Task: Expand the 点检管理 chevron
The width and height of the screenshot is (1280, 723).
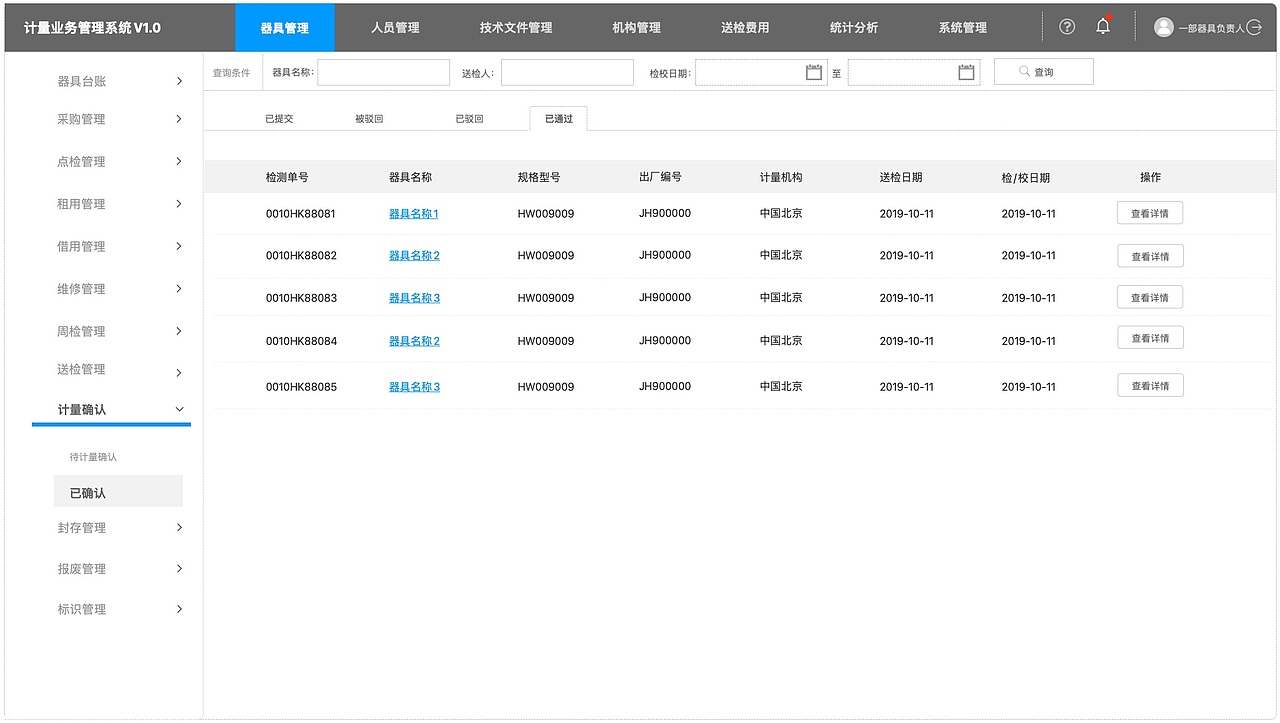Action: tap(179, 161)
